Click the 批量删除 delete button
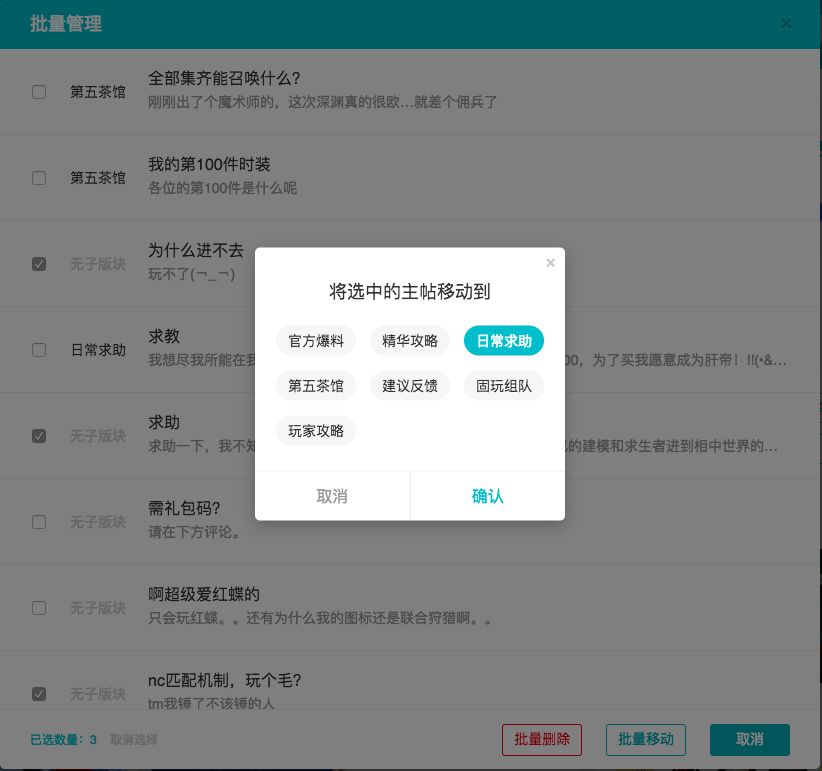This screenshot has width=822, height=771. 541,740
